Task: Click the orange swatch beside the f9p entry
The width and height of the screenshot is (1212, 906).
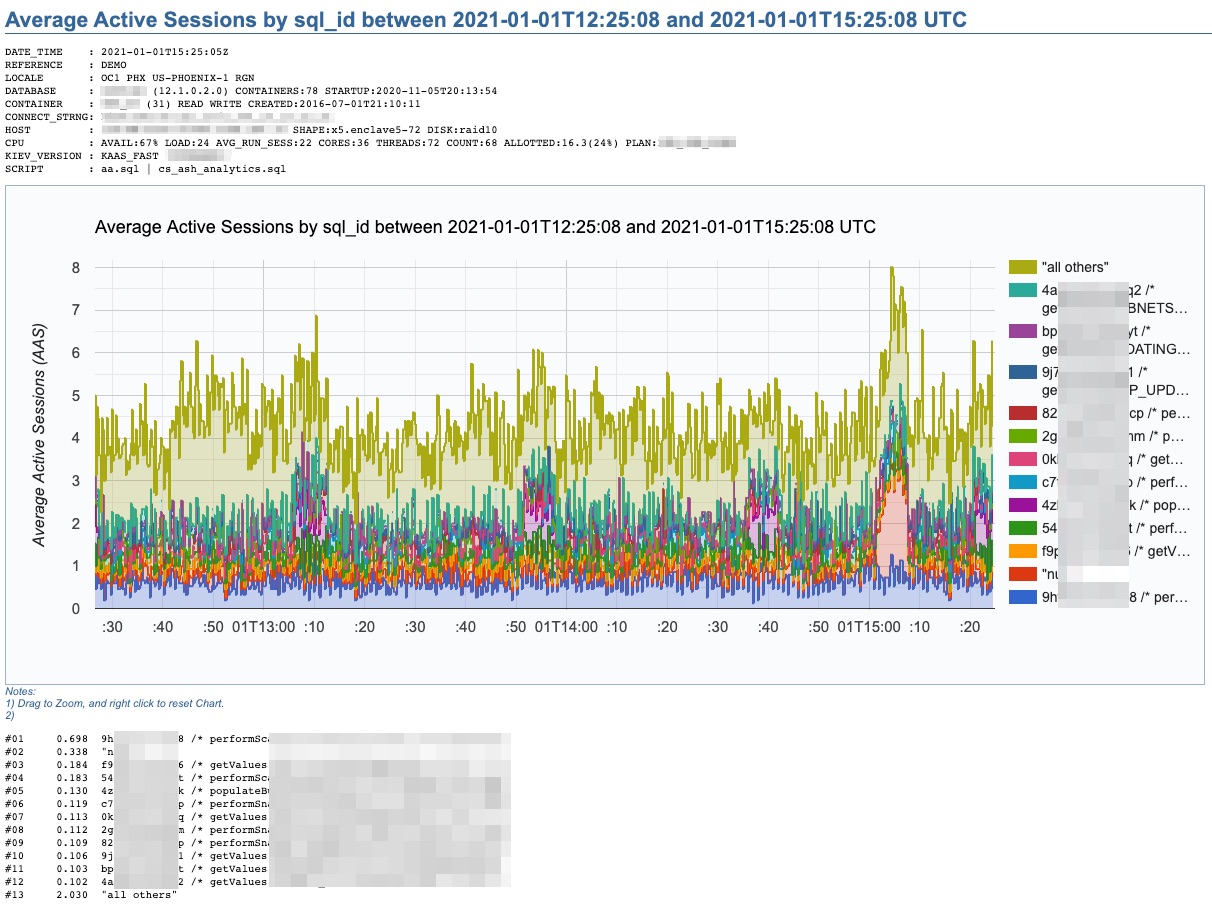Action: 1022,551
